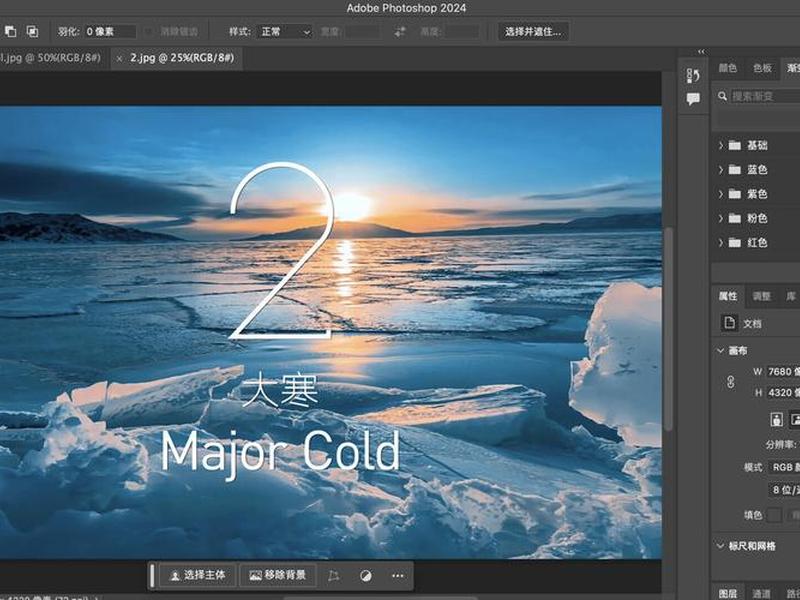Screen dimensions: 800x600
Task: Open the 8 位 bit depth dropdown
Action: (785, 490)
